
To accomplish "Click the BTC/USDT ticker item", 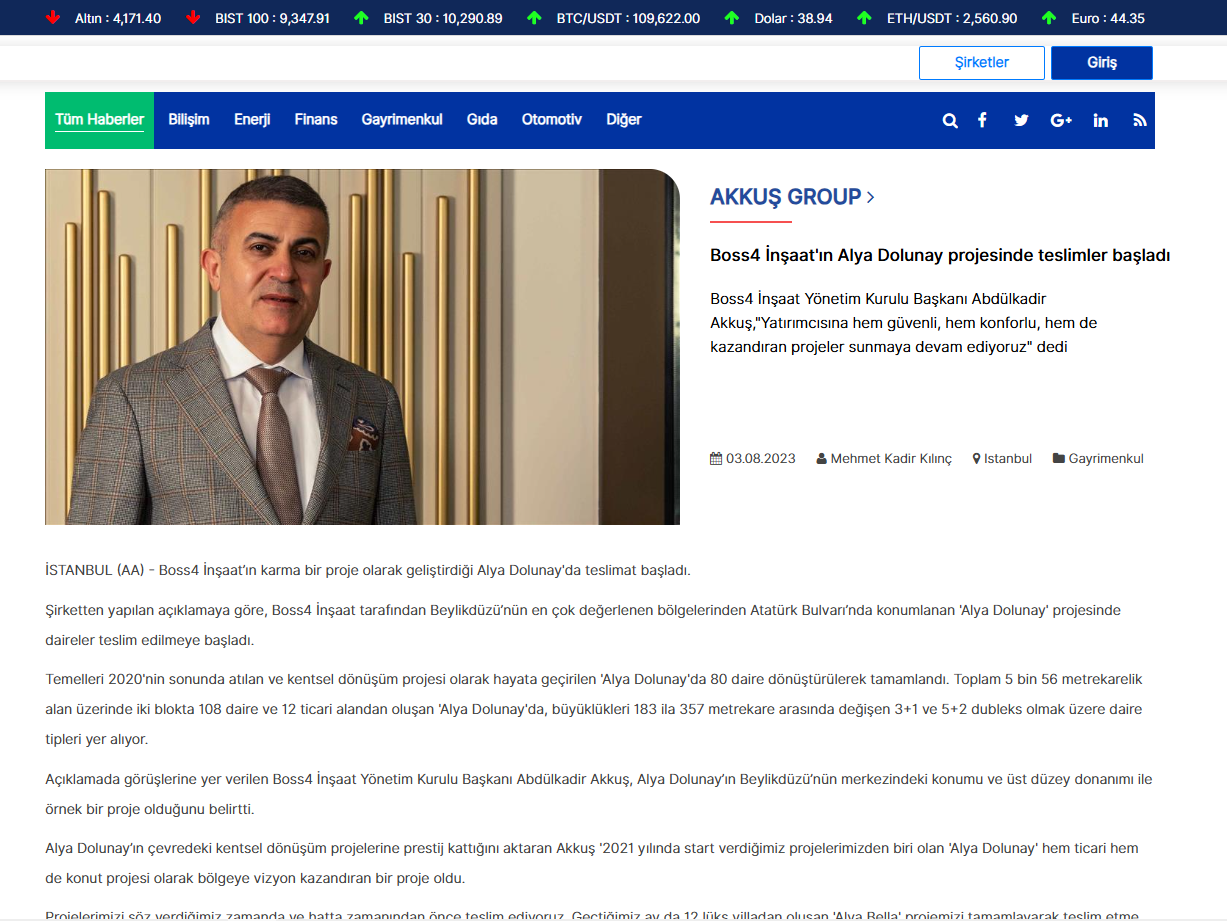I will coord(627,18).
